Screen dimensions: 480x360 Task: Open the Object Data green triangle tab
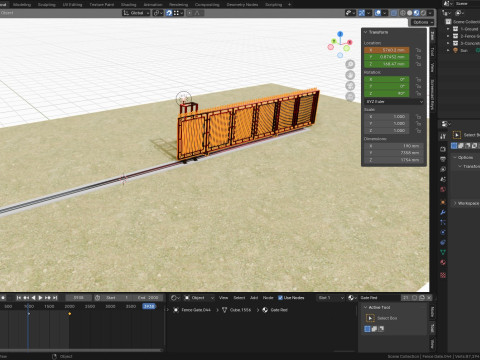click(x=443, y=252)
